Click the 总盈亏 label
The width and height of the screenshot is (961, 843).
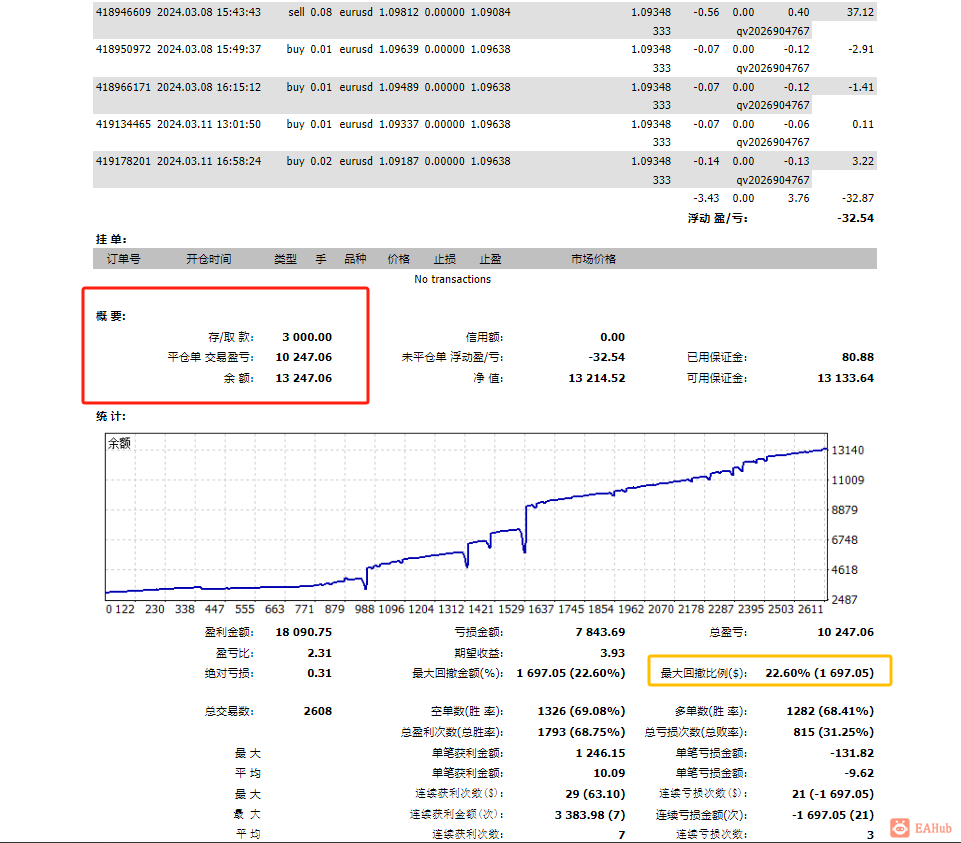pos(728,632)
